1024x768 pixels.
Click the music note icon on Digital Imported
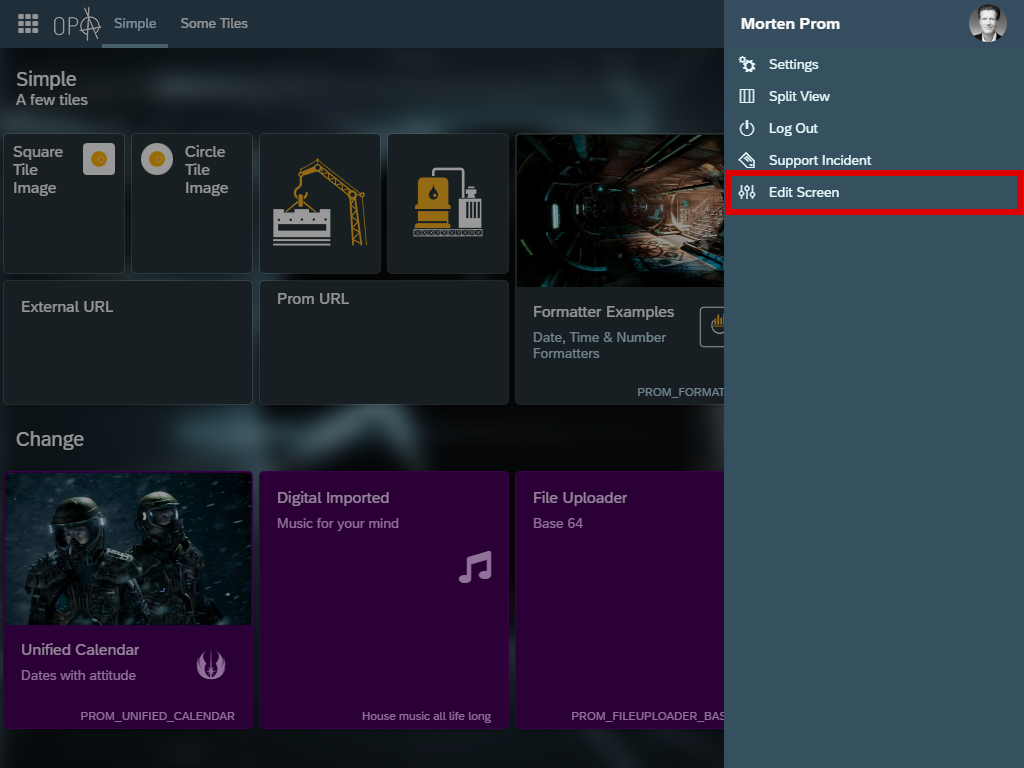(x=475, y=567)
